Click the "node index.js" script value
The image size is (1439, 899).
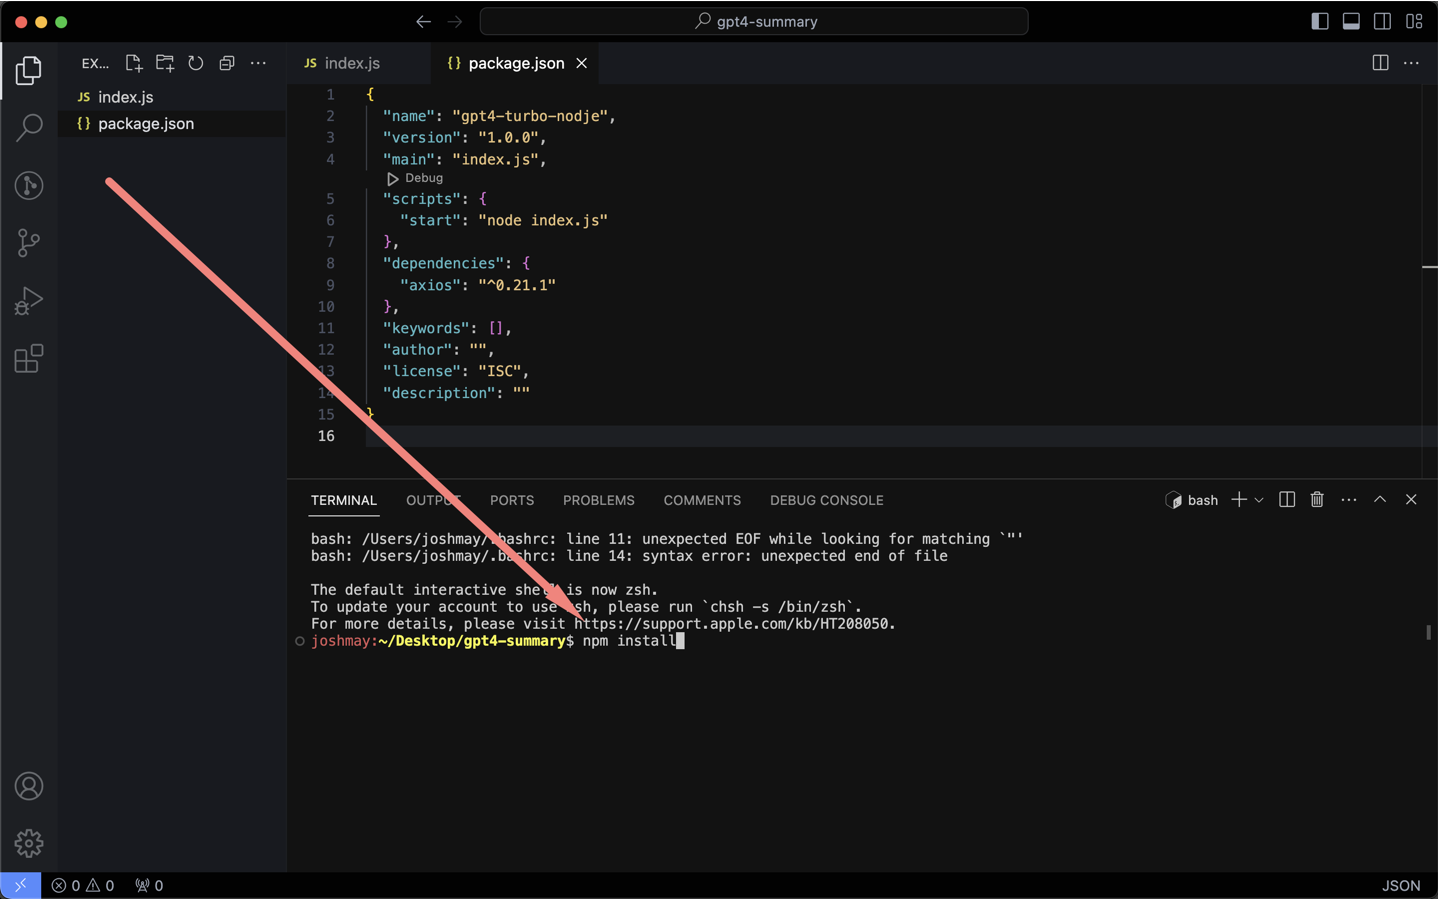(543, 220)
